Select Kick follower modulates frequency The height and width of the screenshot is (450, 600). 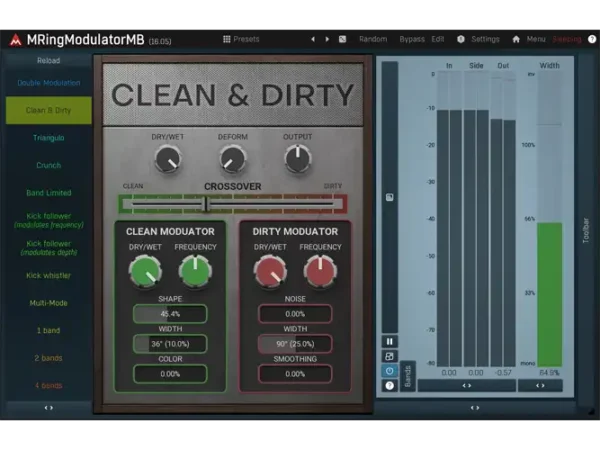coord(49,220)
